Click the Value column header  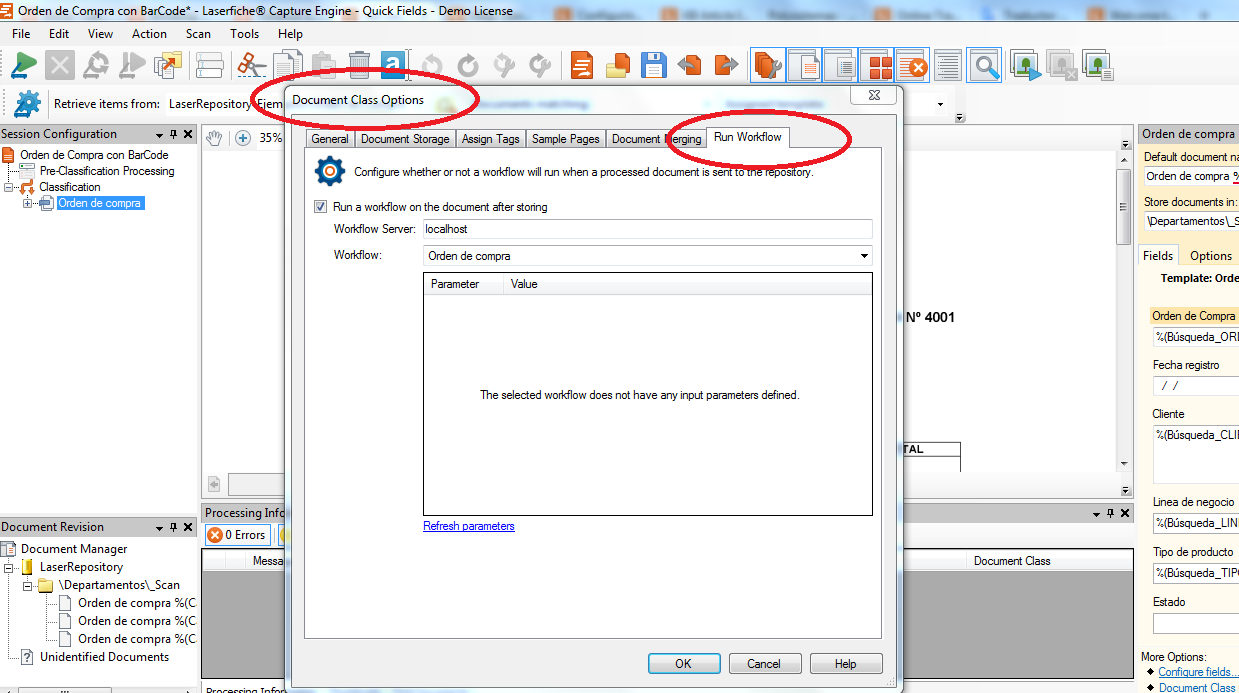687,284
